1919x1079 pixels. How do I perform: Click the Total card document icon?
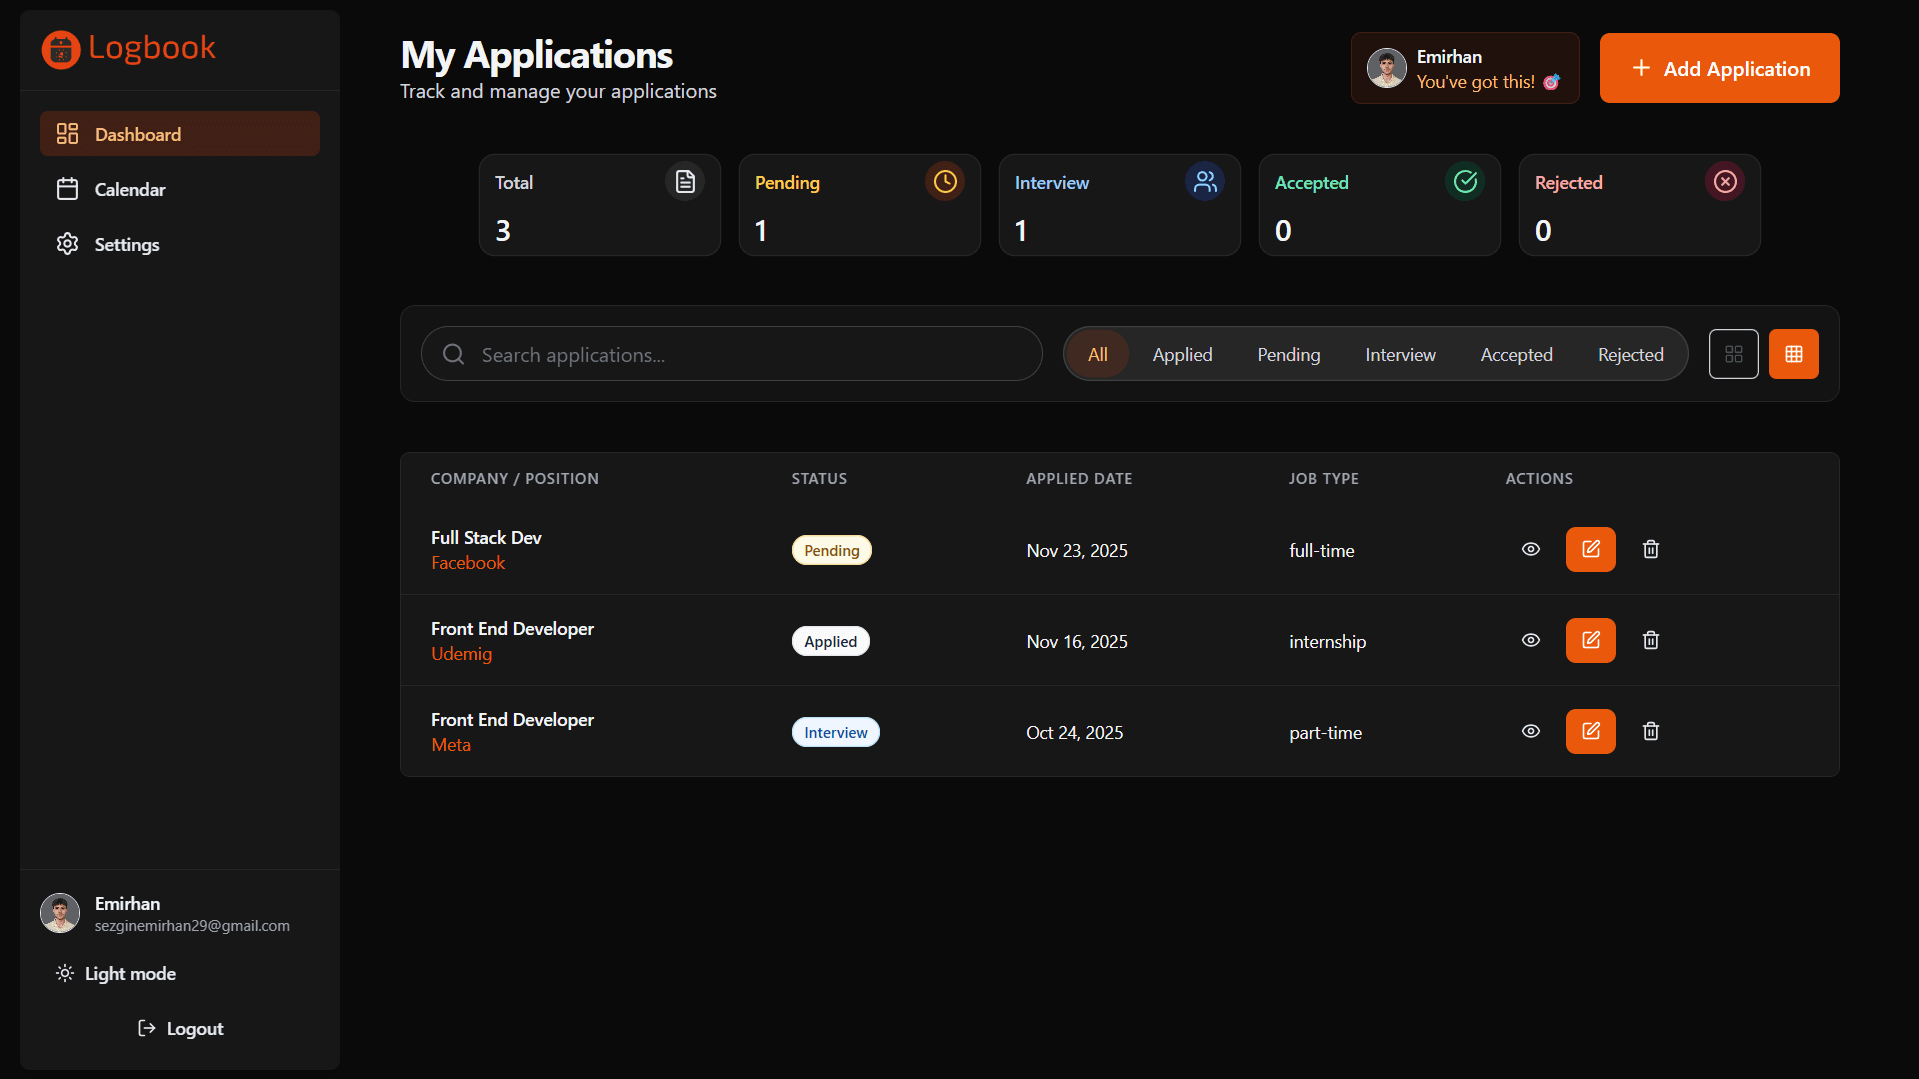coord(685,182)
